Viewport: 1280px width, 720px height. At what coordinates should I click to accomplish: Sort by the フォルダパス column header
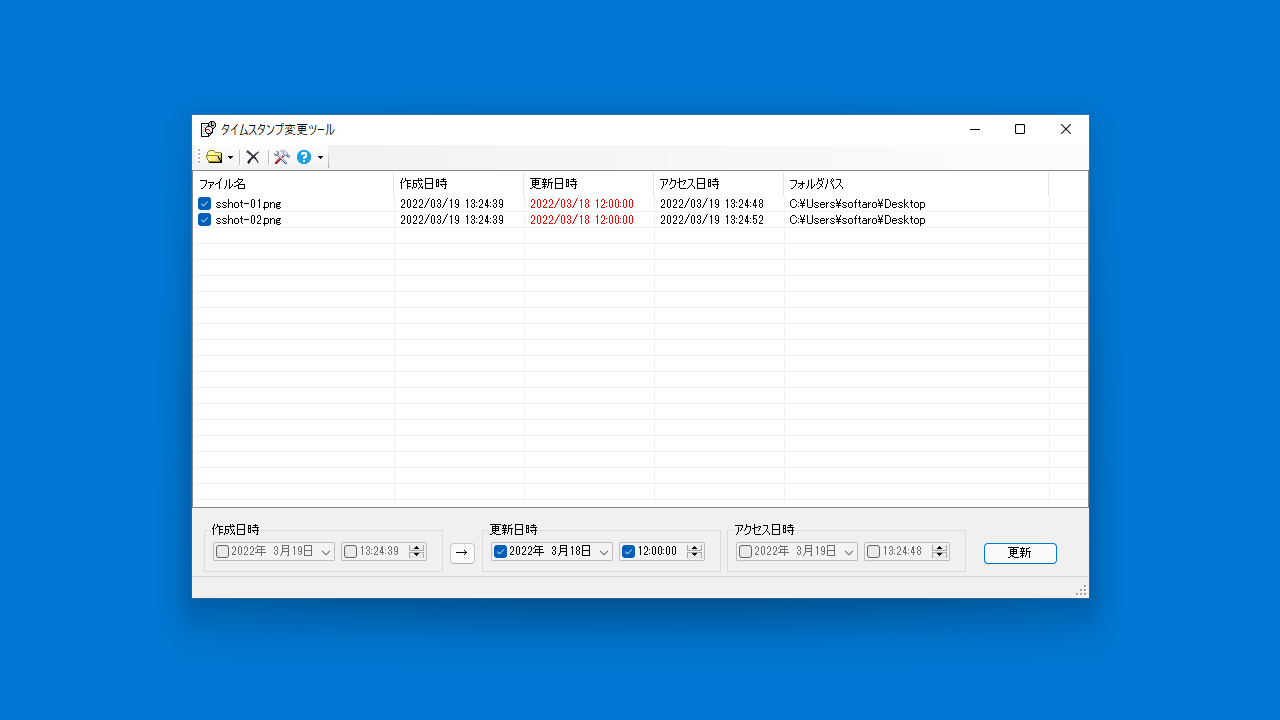tap(916, 184)
